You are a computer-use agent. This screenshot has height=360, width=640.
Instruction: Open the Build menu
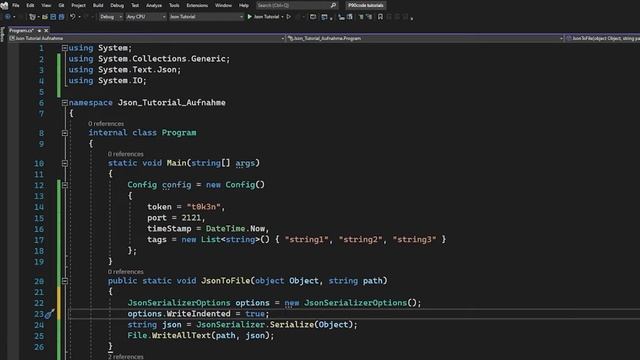pyautogui.click(x=98, y=5)
